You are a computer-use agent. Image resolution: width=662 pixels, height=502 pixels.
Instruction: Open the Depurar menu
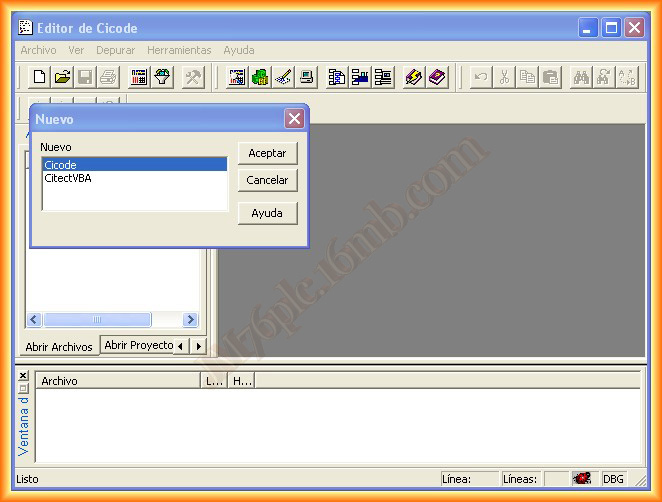115,50
